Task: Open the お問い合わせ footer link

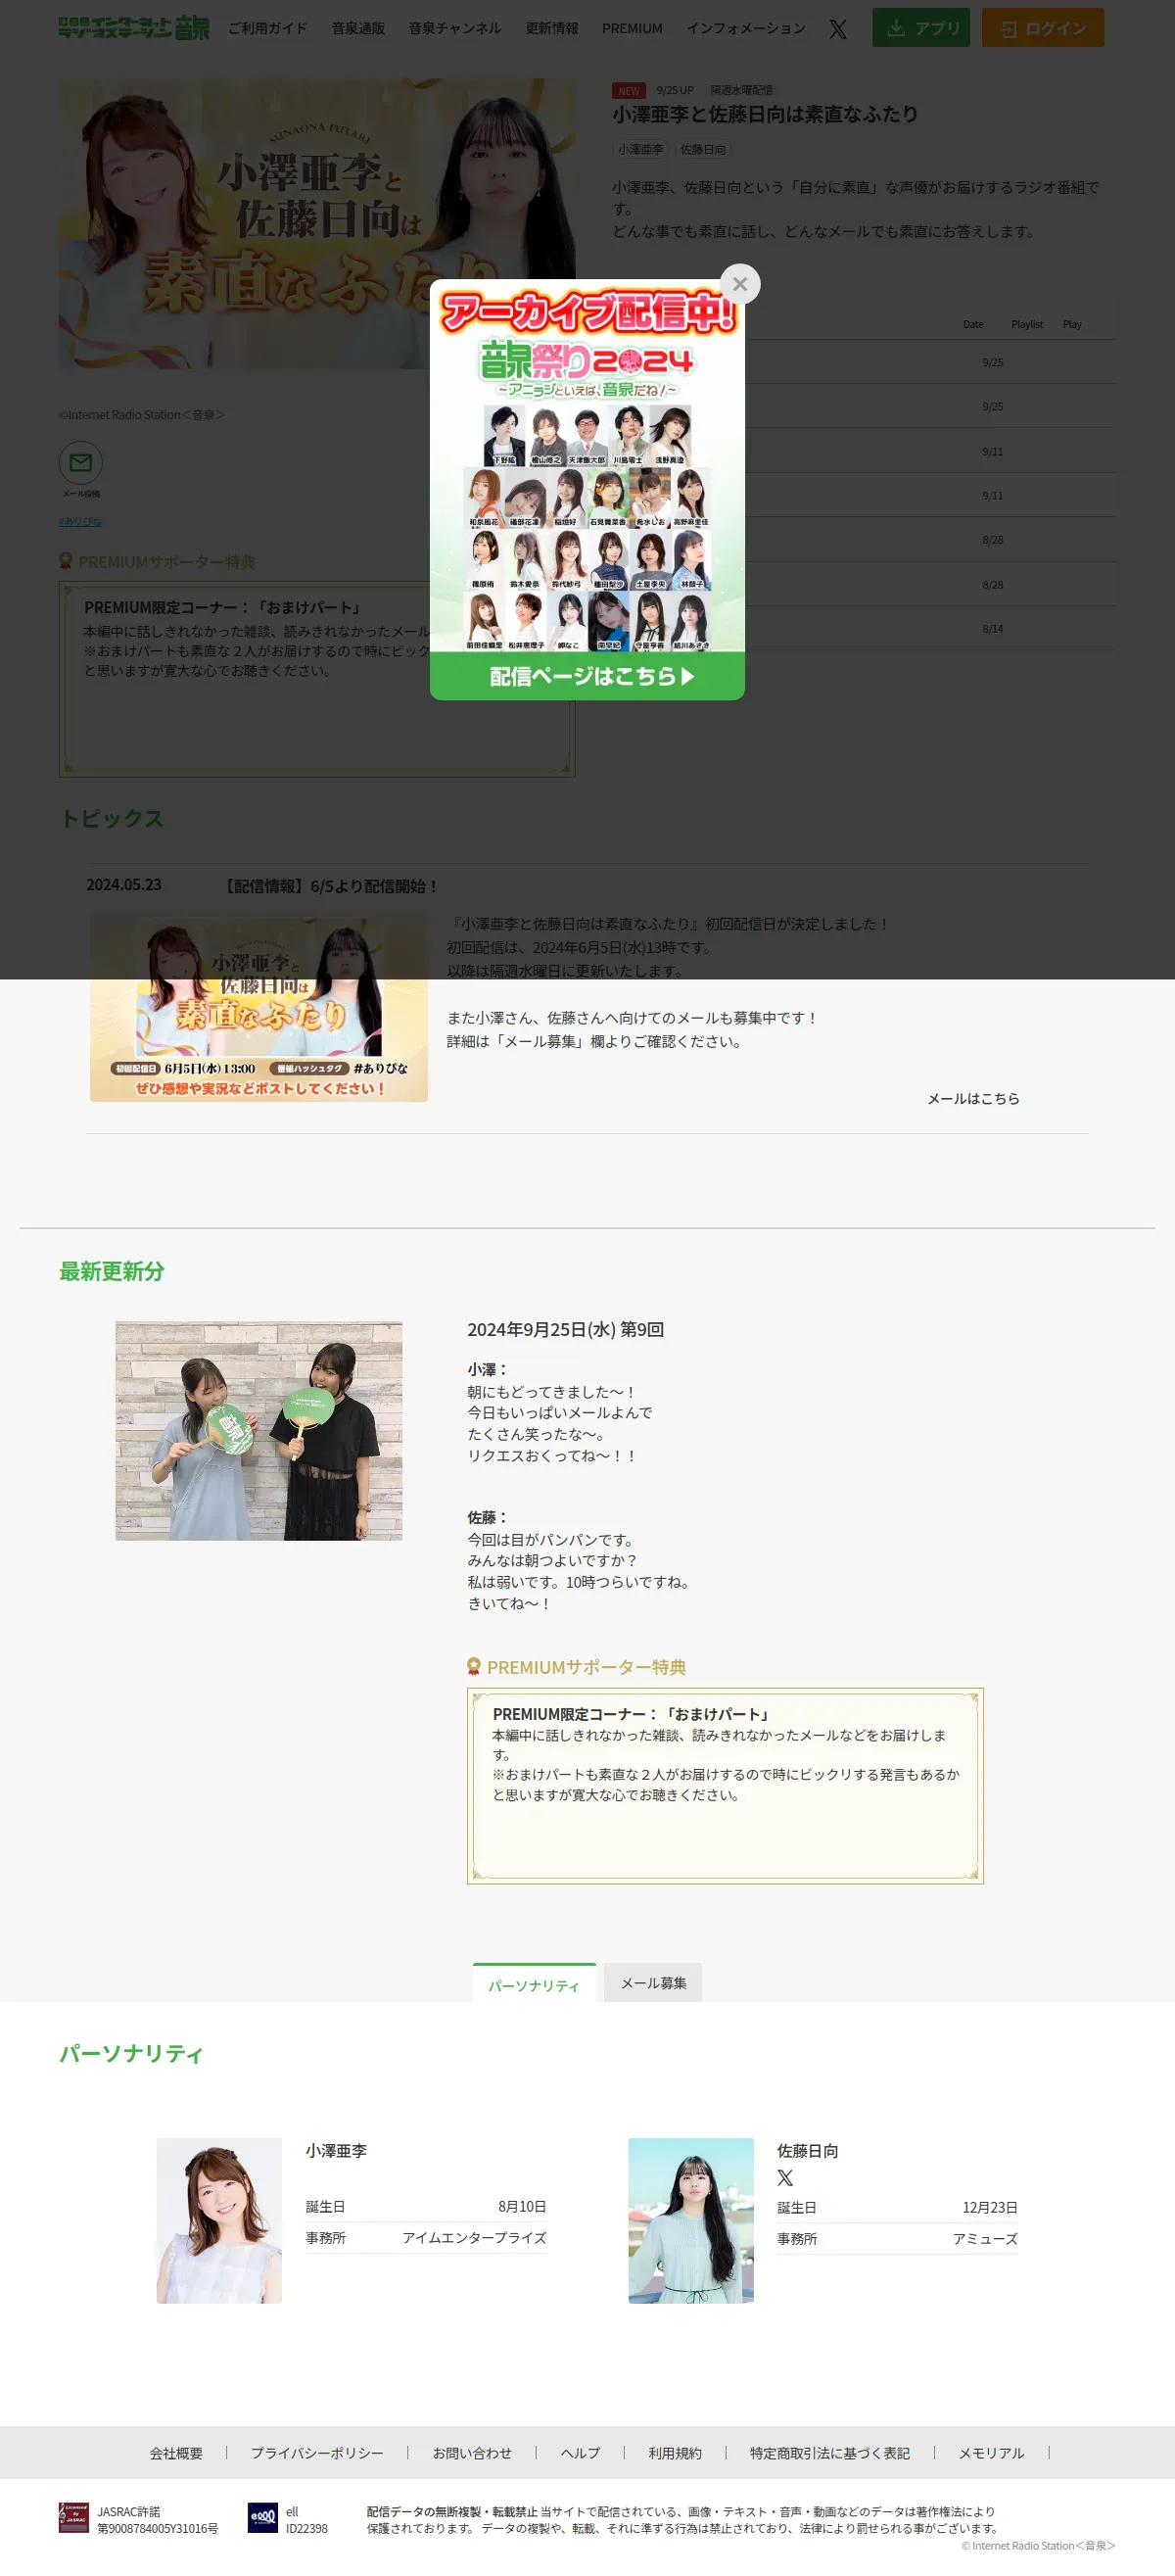Action: coord(472,2453)
